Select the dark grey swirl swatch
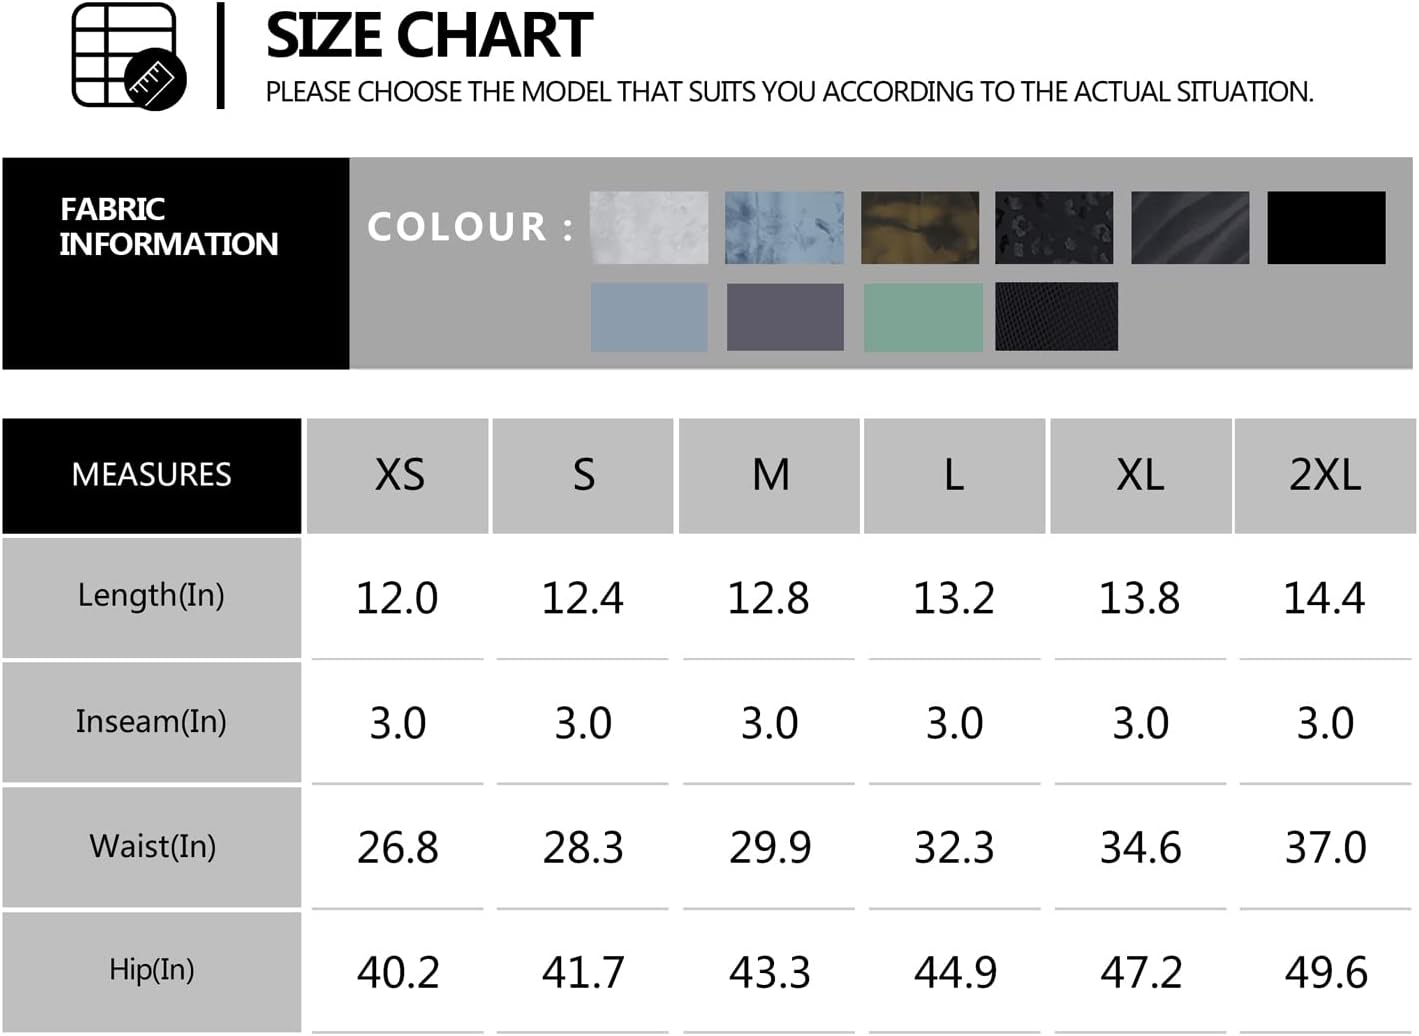Image resolution: width=1419 pixels, height=1036 pixels. 1190,228
